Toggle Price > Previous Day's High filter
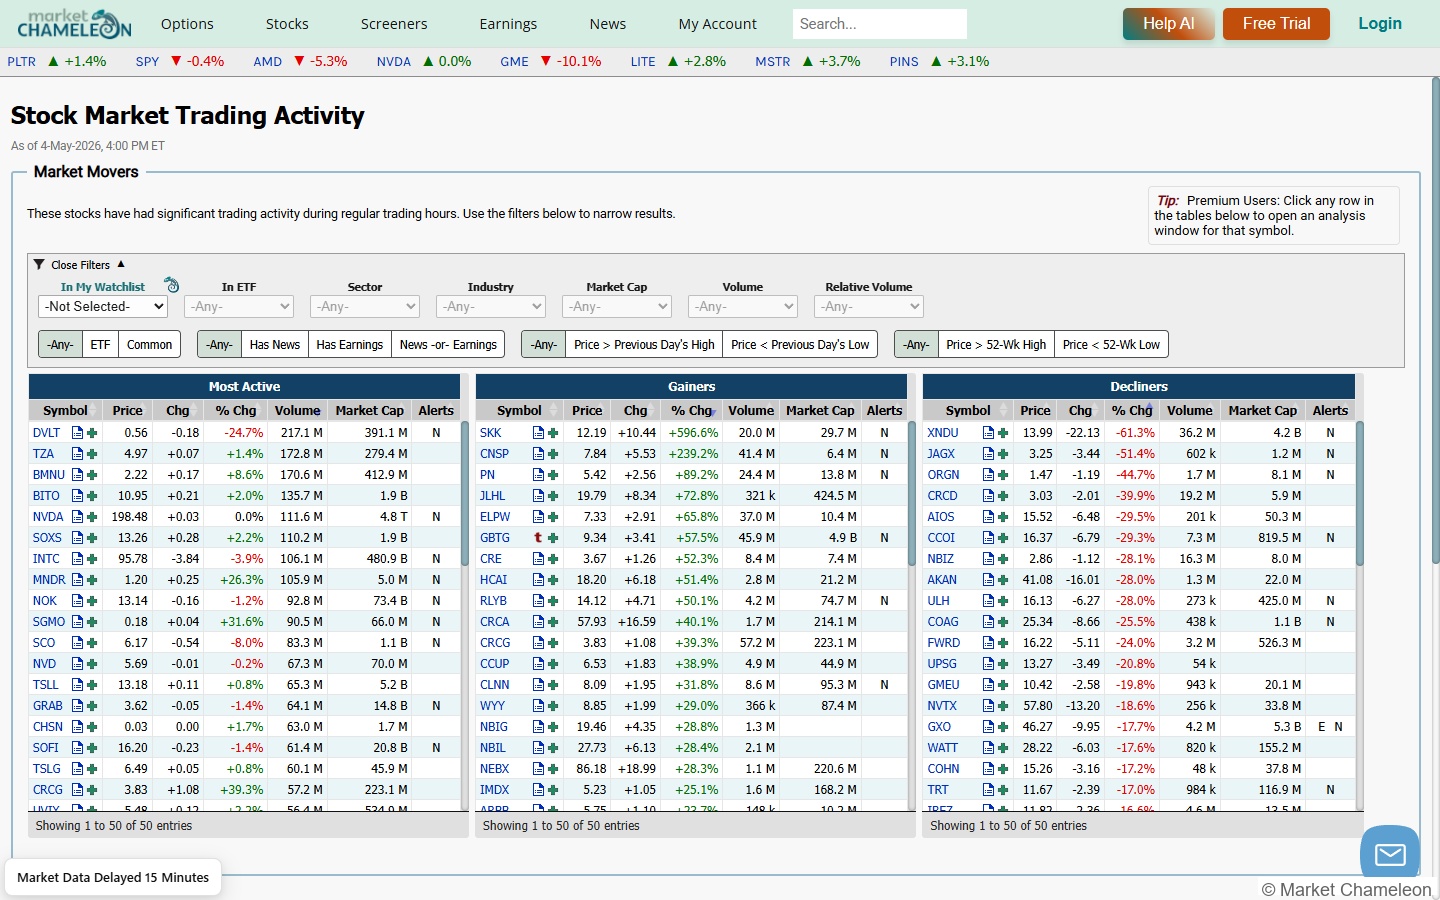The width and height of the screenshot is (1440, 900). pyautogui.click(x=644, y=344)
